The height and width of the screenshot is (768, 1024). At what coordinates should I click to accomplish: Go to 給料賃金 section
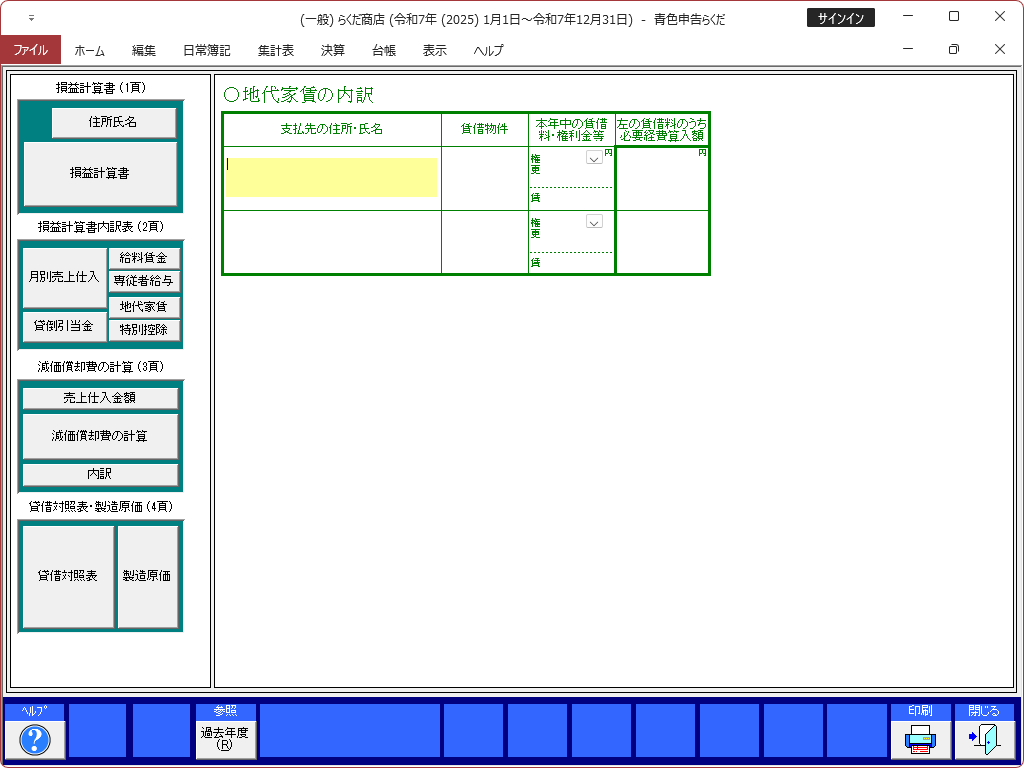coord(144,258)
